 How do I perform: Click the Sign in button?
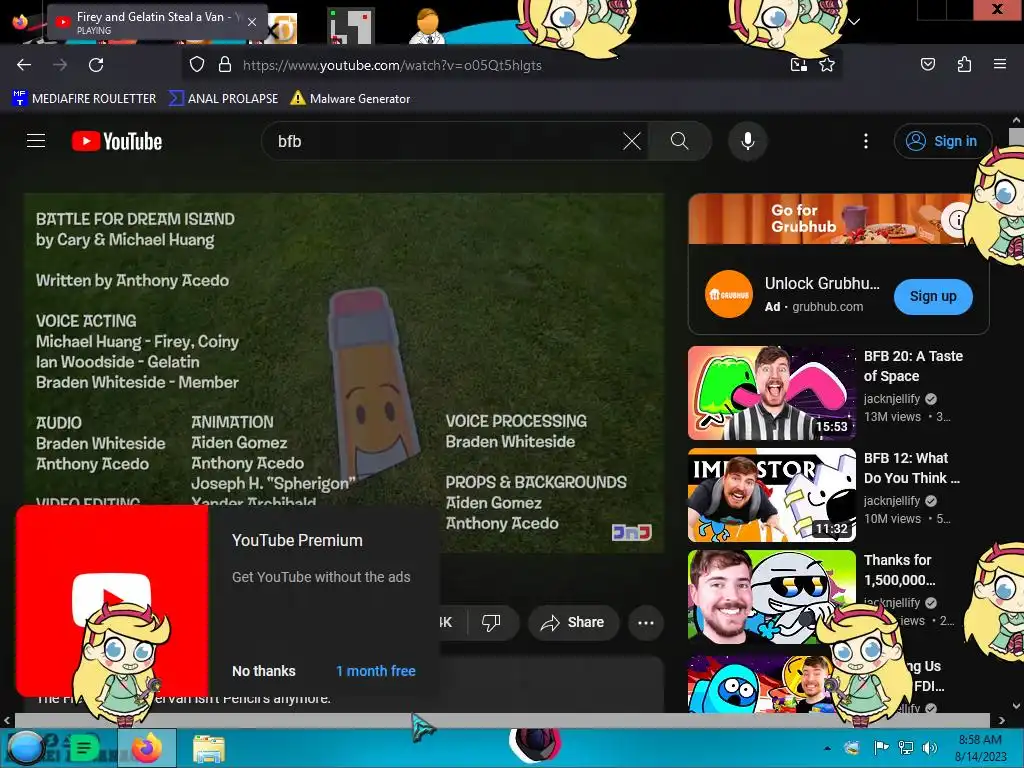tap(943, 141)
